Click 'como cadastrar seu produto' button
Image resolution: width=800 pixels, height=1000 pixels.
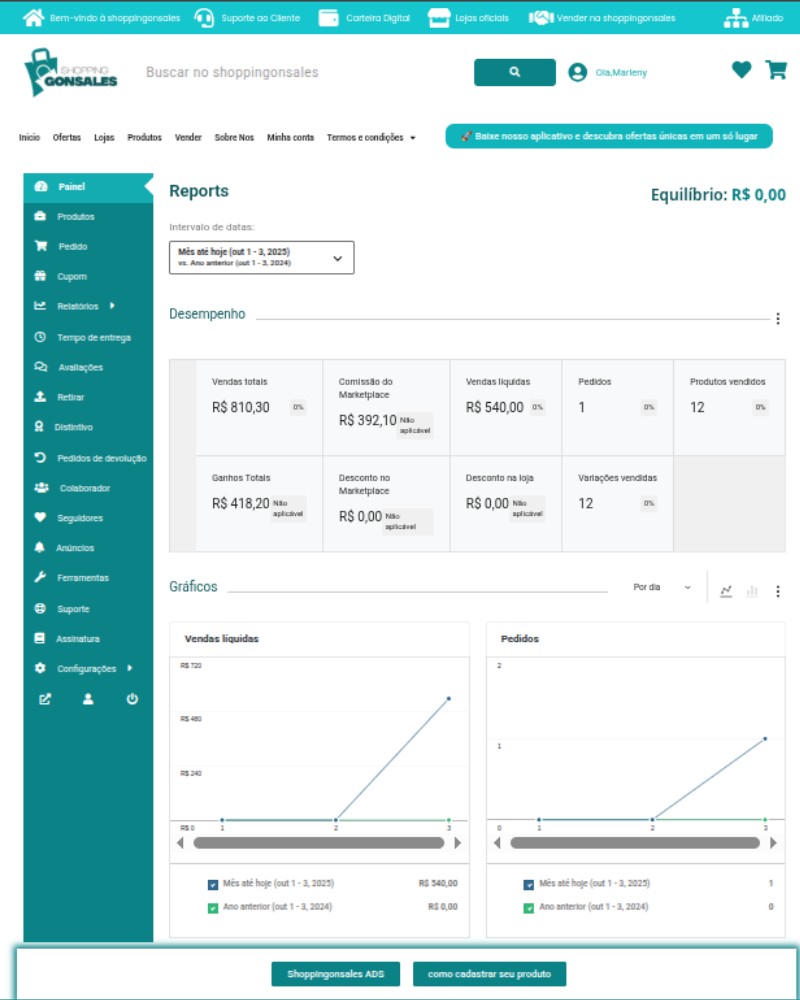tap(489, 974)
